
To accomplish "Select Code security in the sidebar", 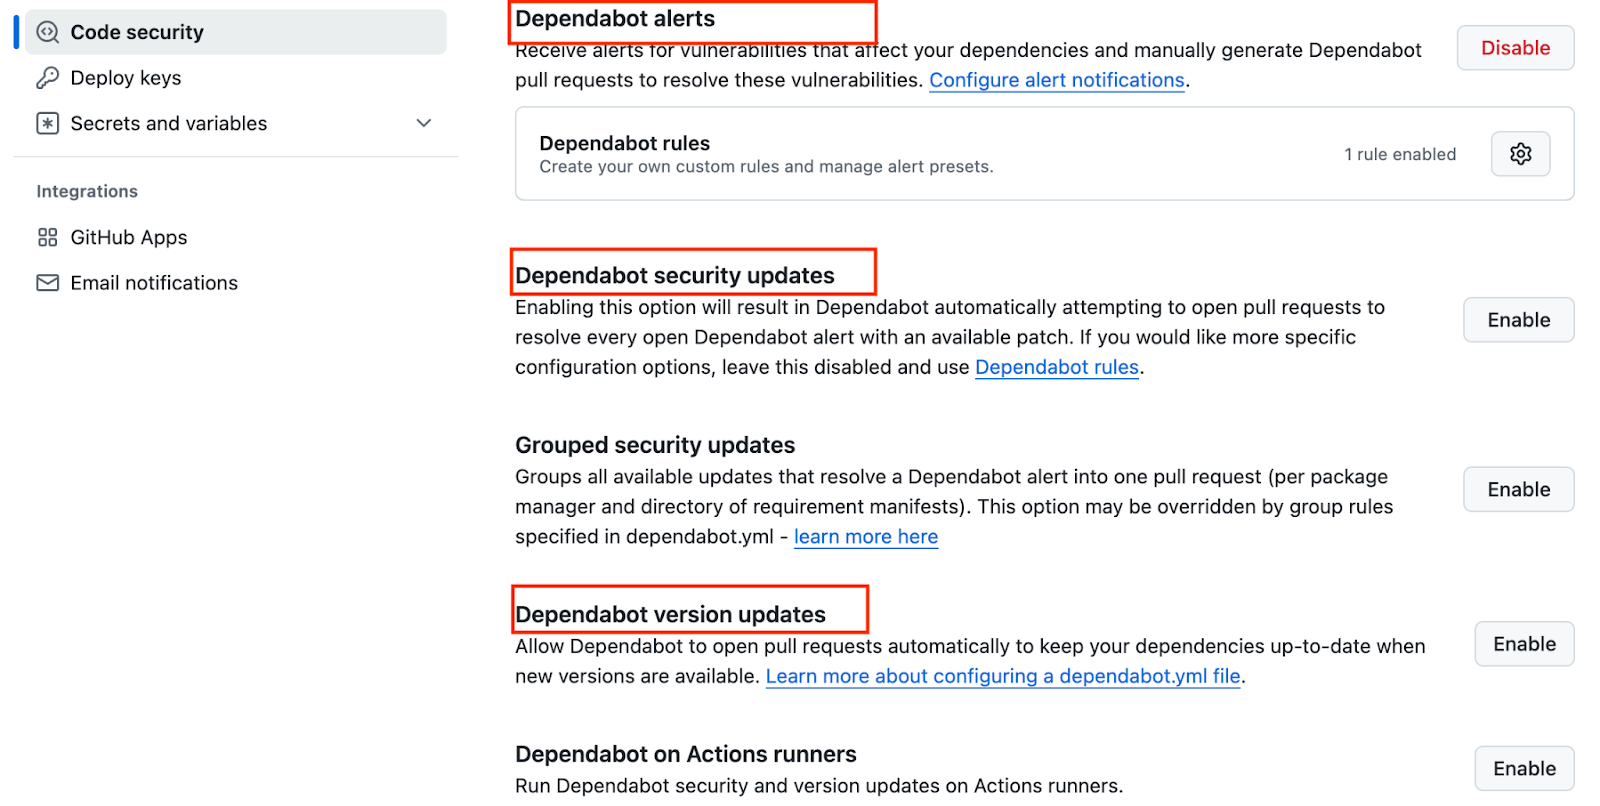I will tap(135, 31).
